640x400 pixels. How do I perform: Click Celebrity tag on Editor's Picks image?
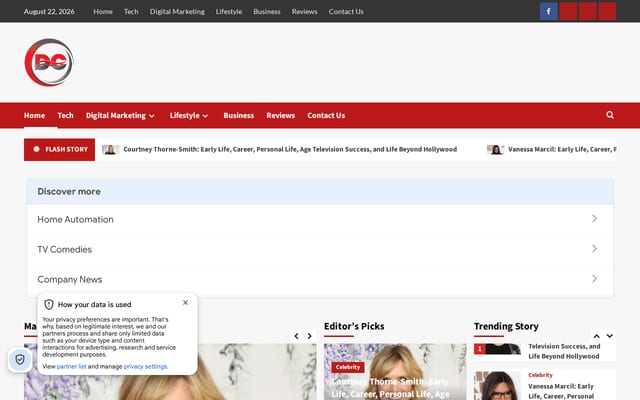click(x=348, y=367)
